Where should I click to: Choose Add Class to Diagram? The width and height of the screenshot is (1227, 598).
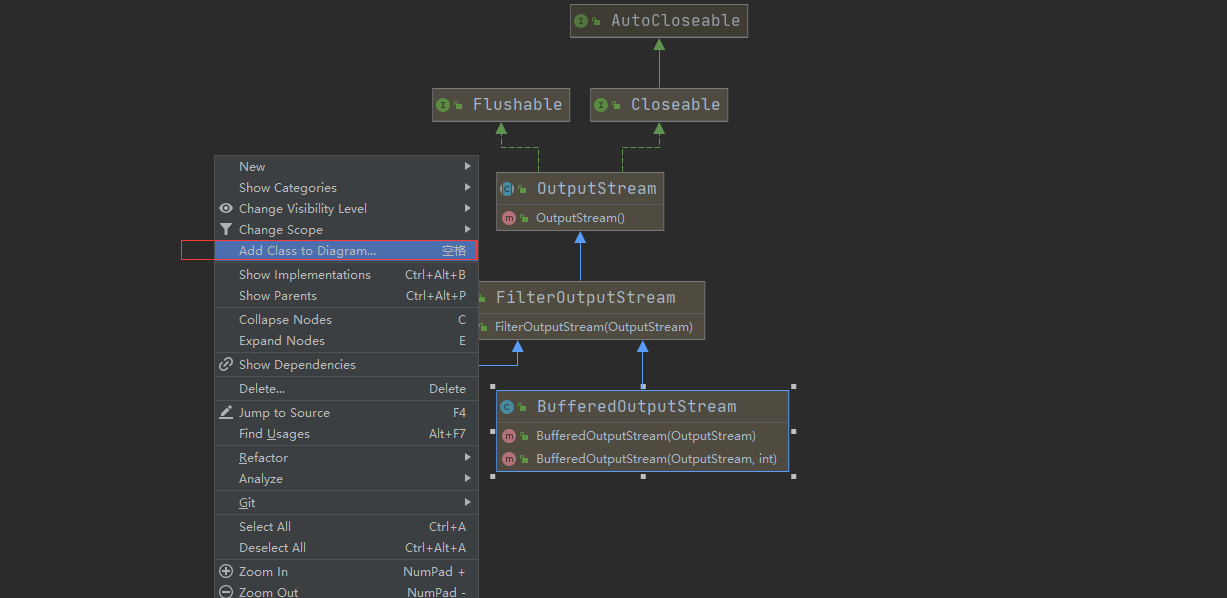point(346,251)
